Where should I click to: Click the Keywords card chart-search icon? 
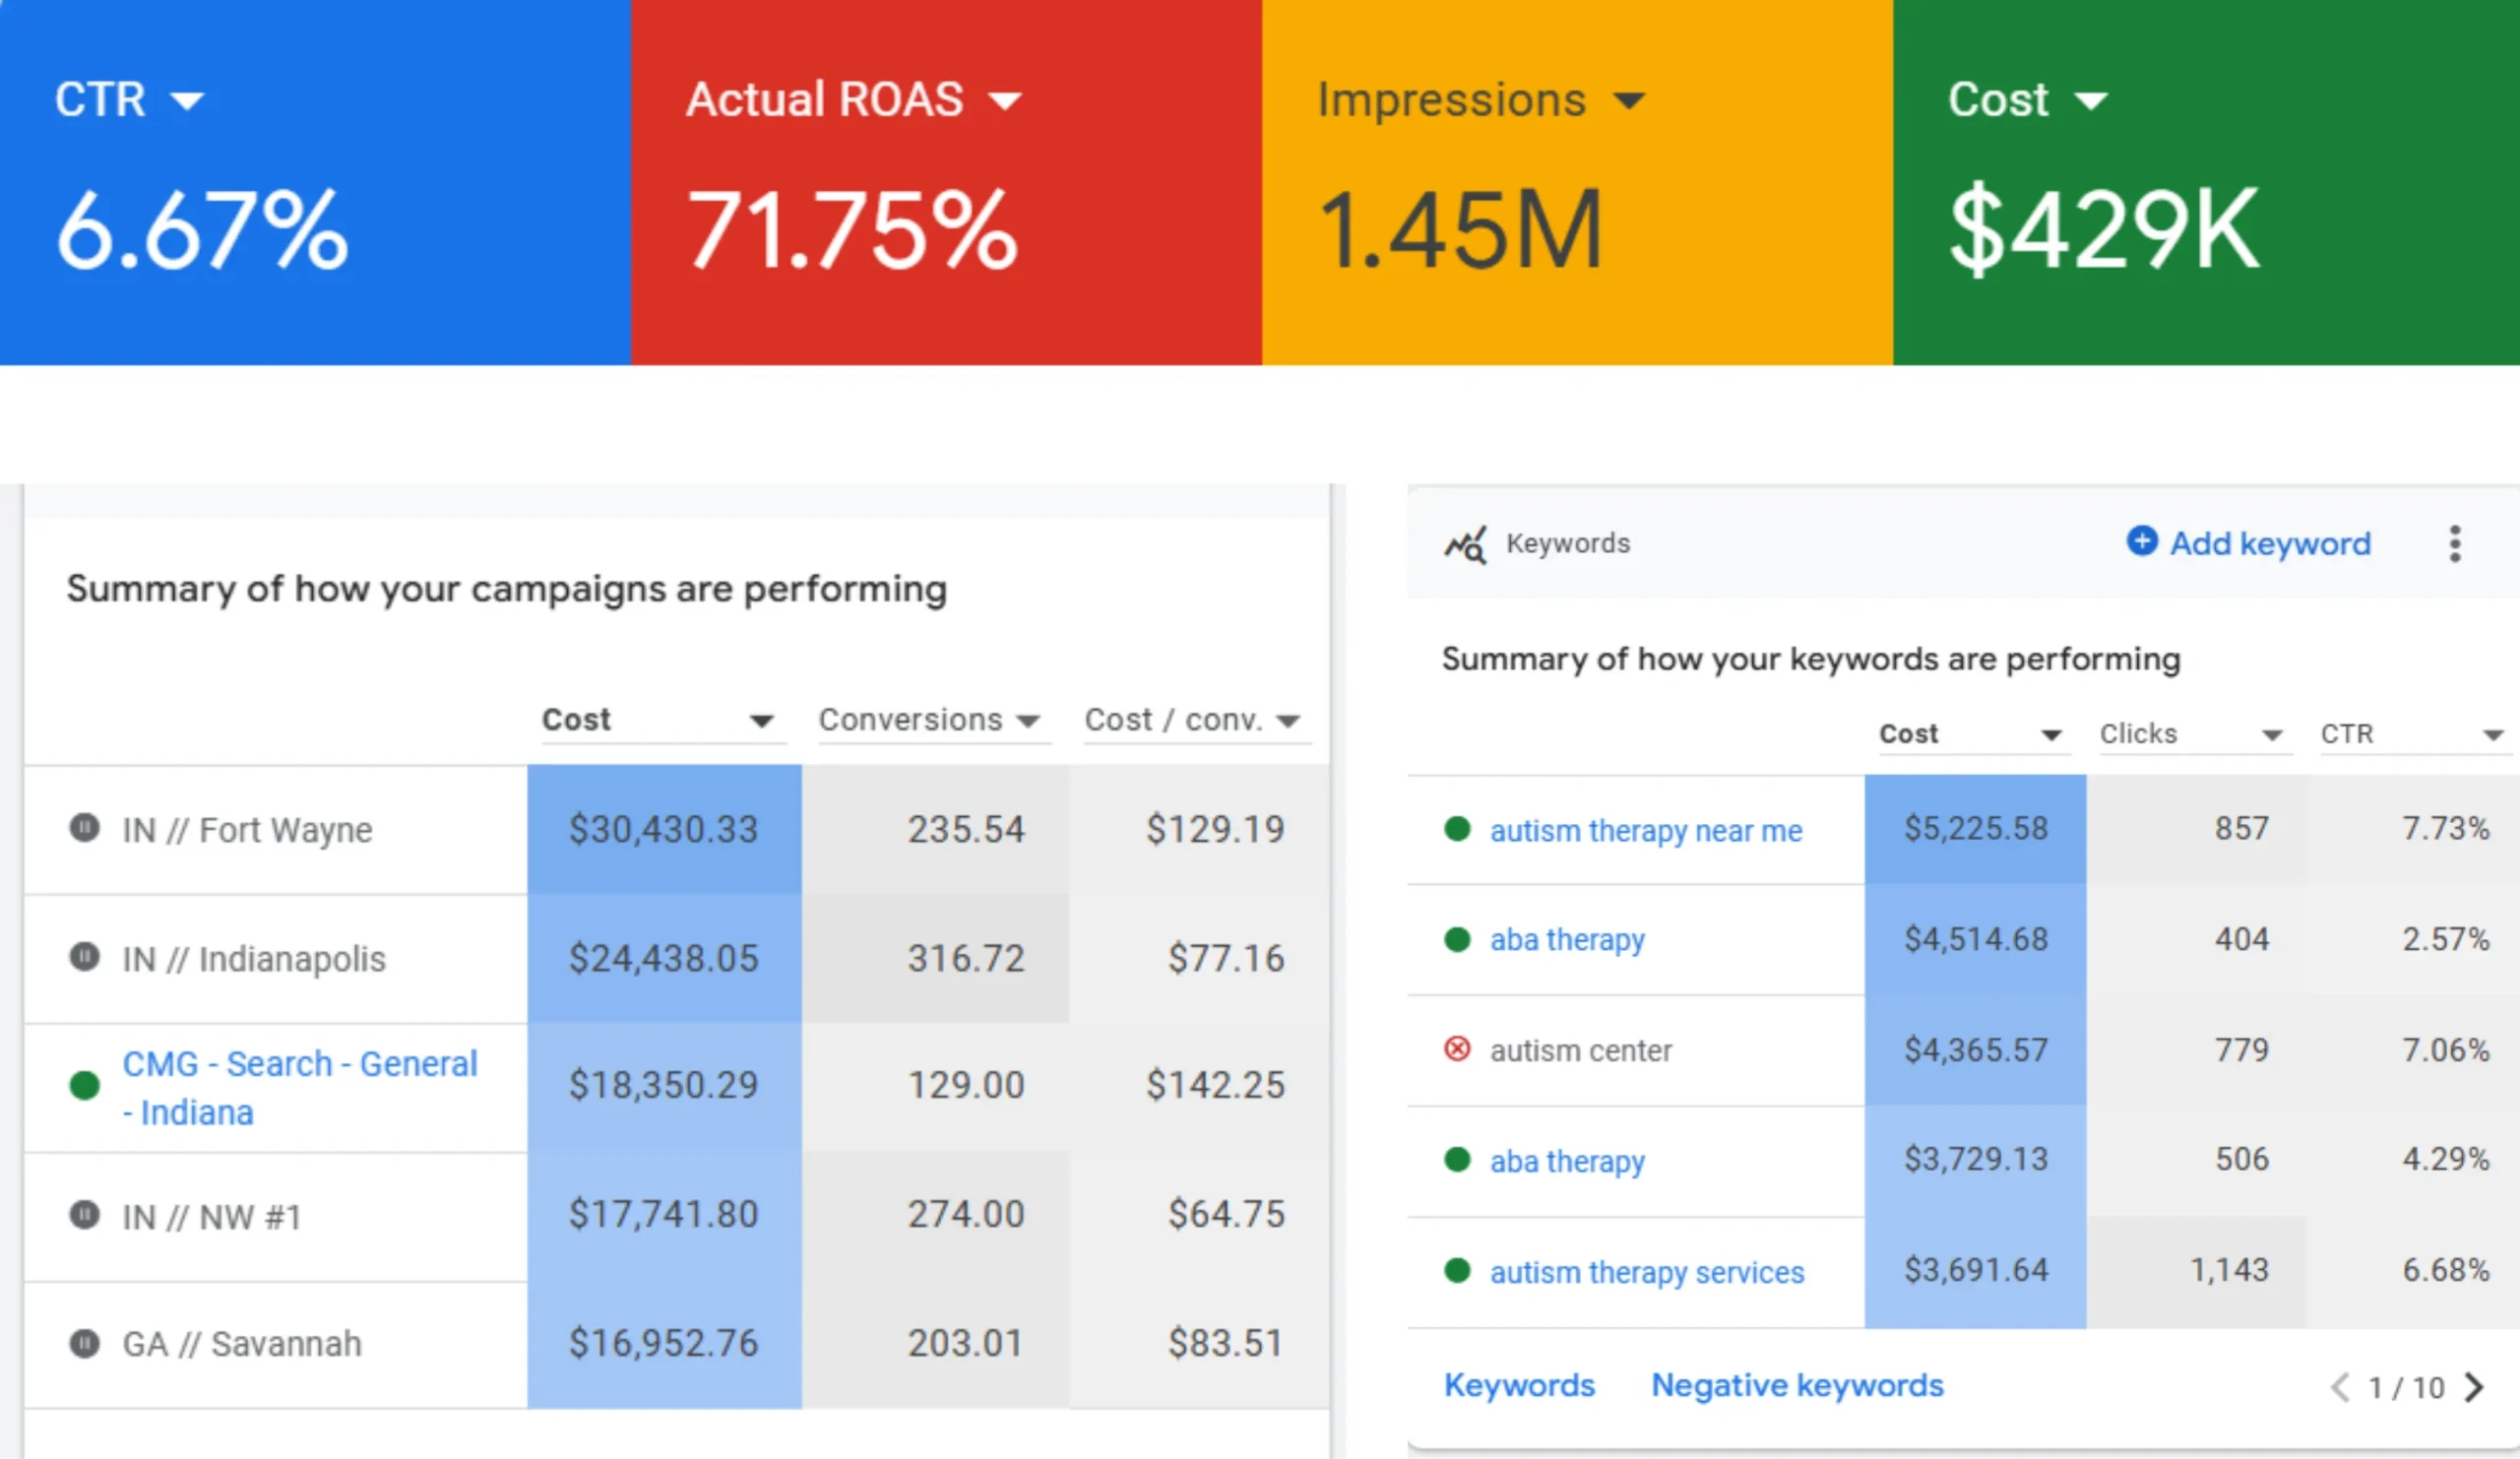(x=1465, y=545)
